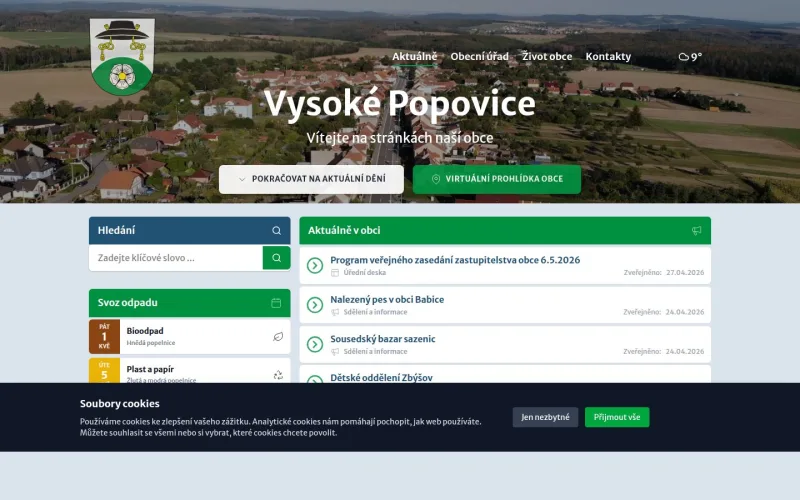Click Jen nezbytné cookies button
The width and height of the screenshot is (800, 500).
pos(545,417)
